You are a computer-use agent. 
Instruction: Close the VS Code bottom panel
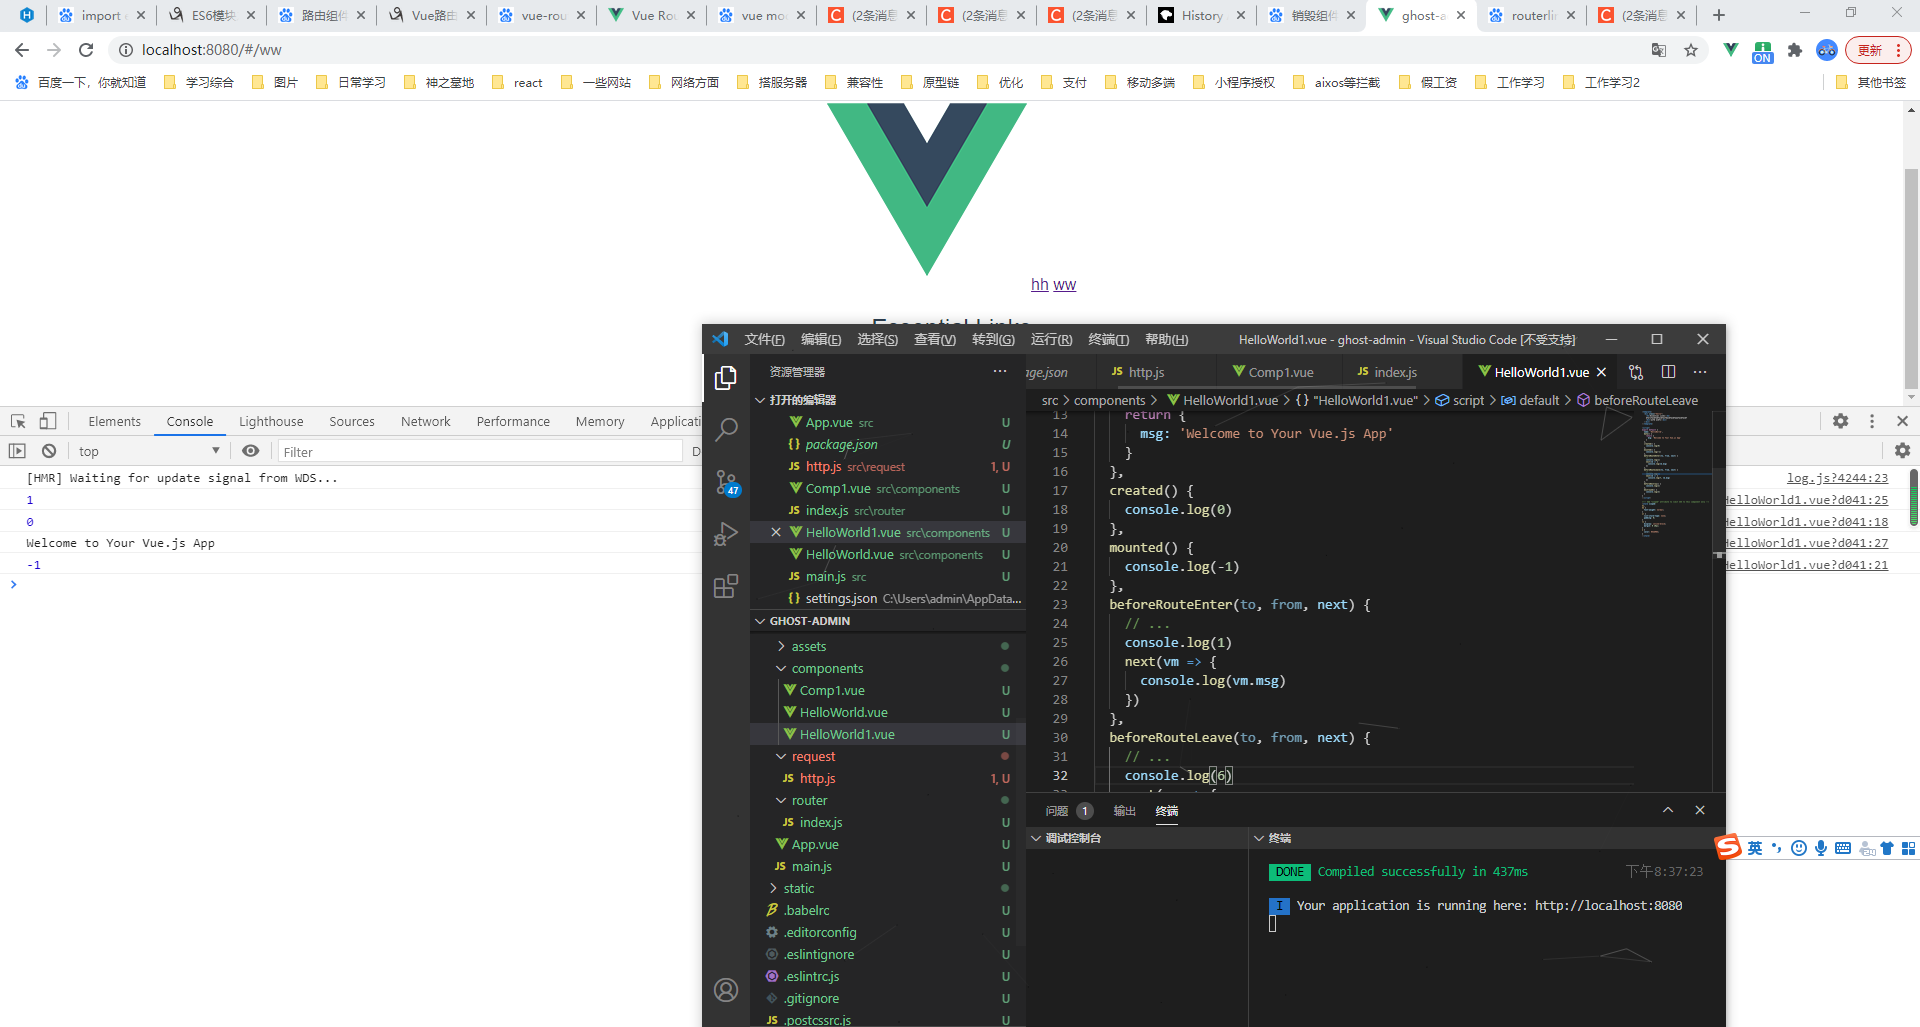[1700, 810]
